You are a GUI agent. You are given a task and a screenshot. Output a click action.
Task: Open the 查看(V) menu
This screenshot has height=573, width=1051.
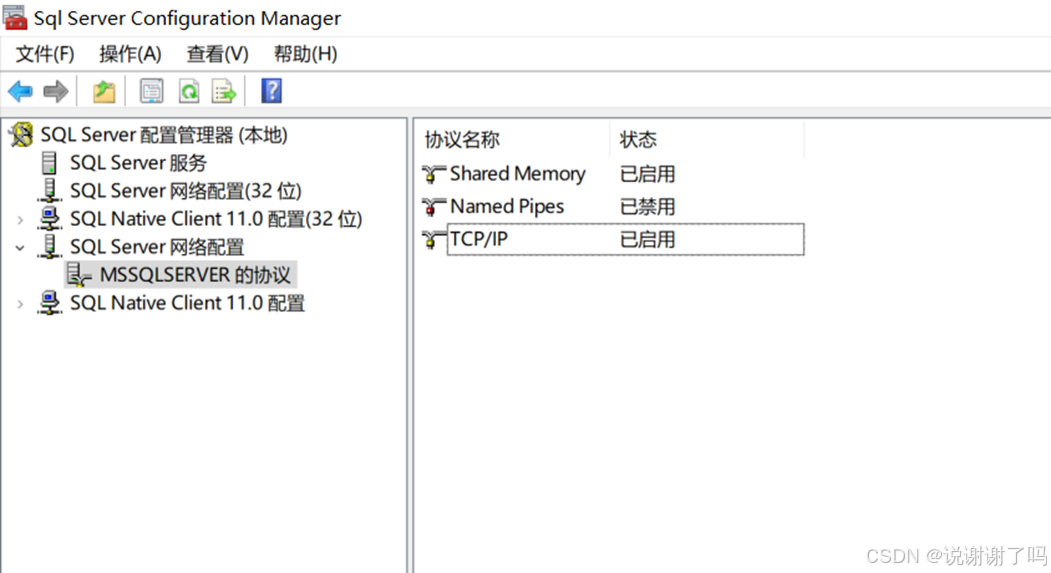(x=217, y=54)
